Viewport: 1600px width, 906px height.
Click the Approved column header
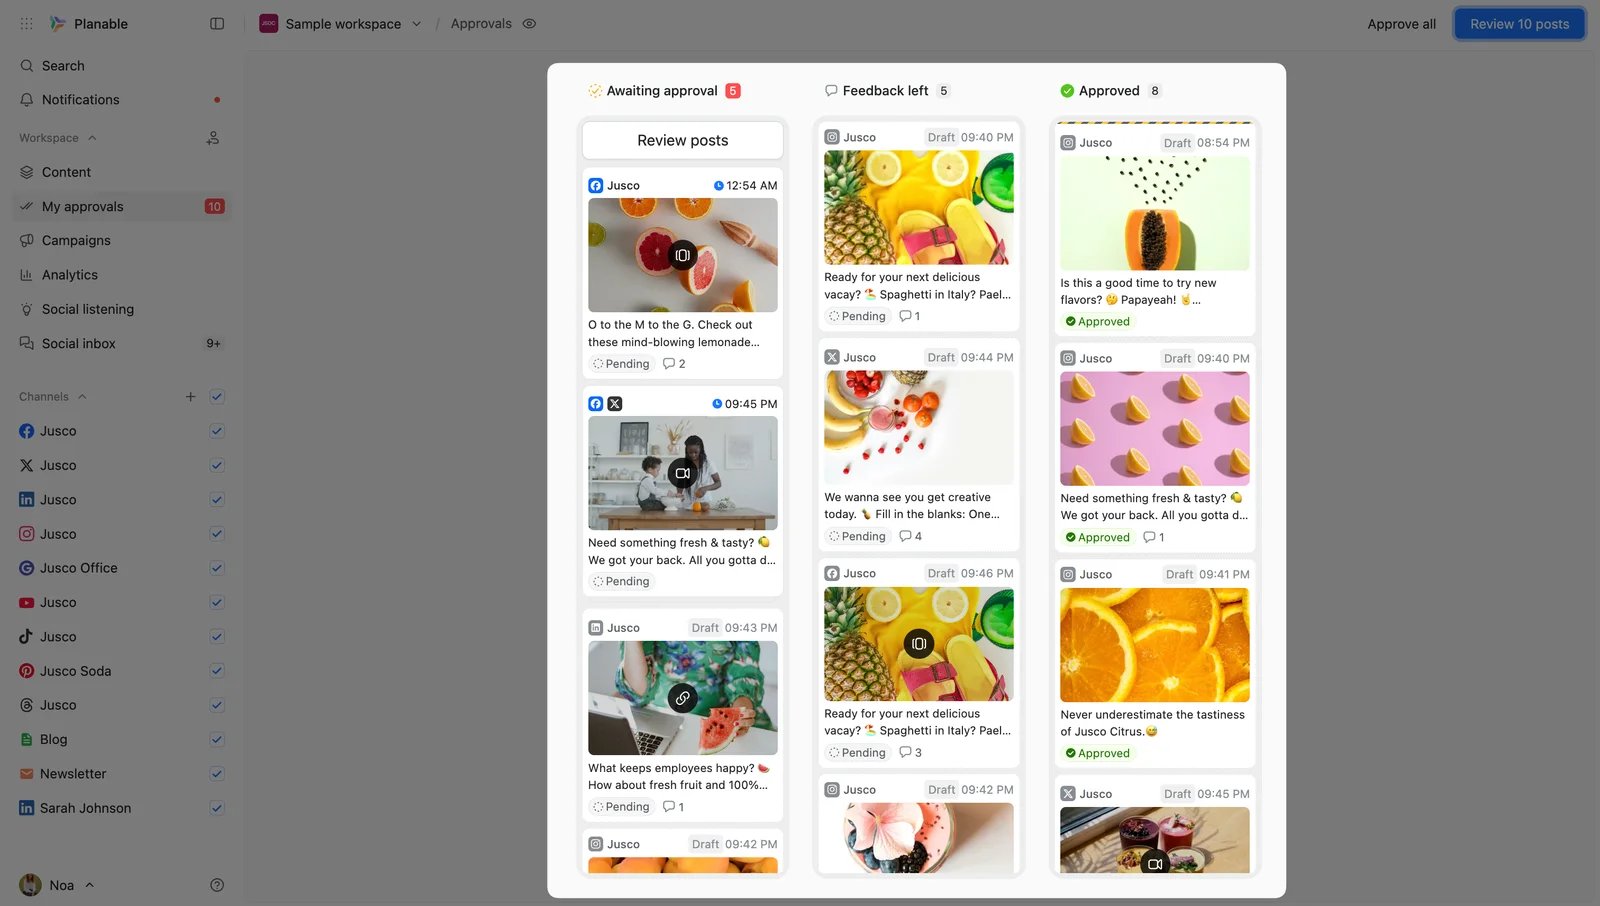(1110, 91)
